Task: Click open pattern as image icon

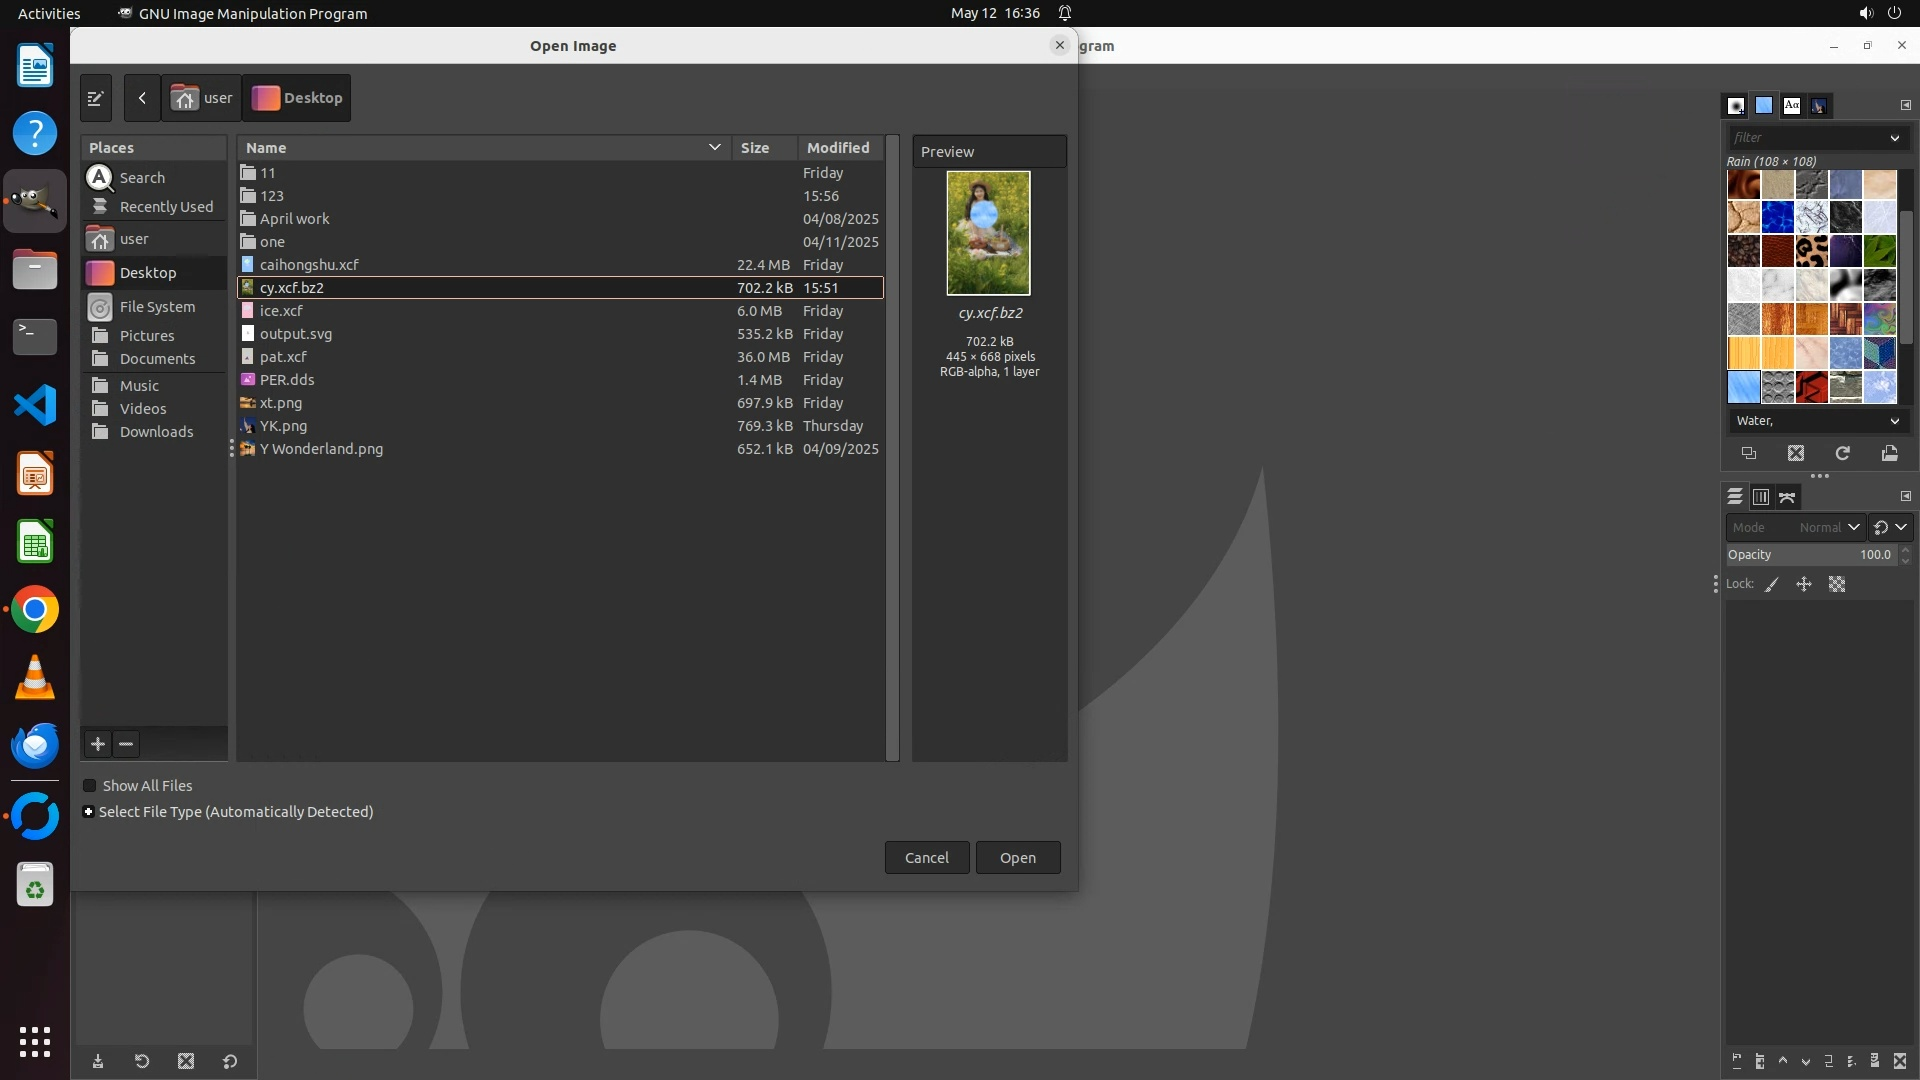Action: [x=1889, y=454]
